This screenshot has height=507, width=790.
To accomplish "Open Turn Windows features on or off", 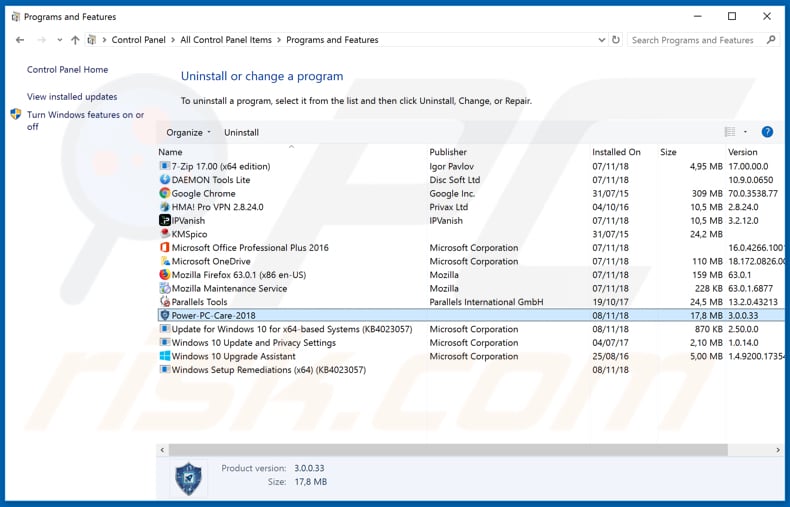I will 85,120.
